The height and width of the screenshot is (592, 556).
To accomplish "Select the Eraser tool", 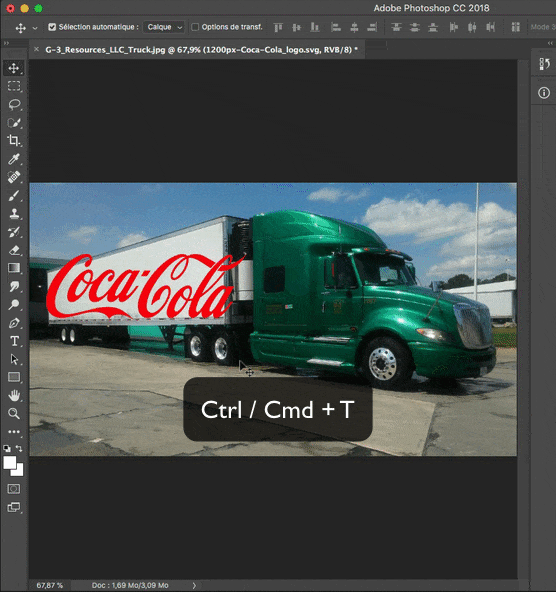I will (14, 250).
